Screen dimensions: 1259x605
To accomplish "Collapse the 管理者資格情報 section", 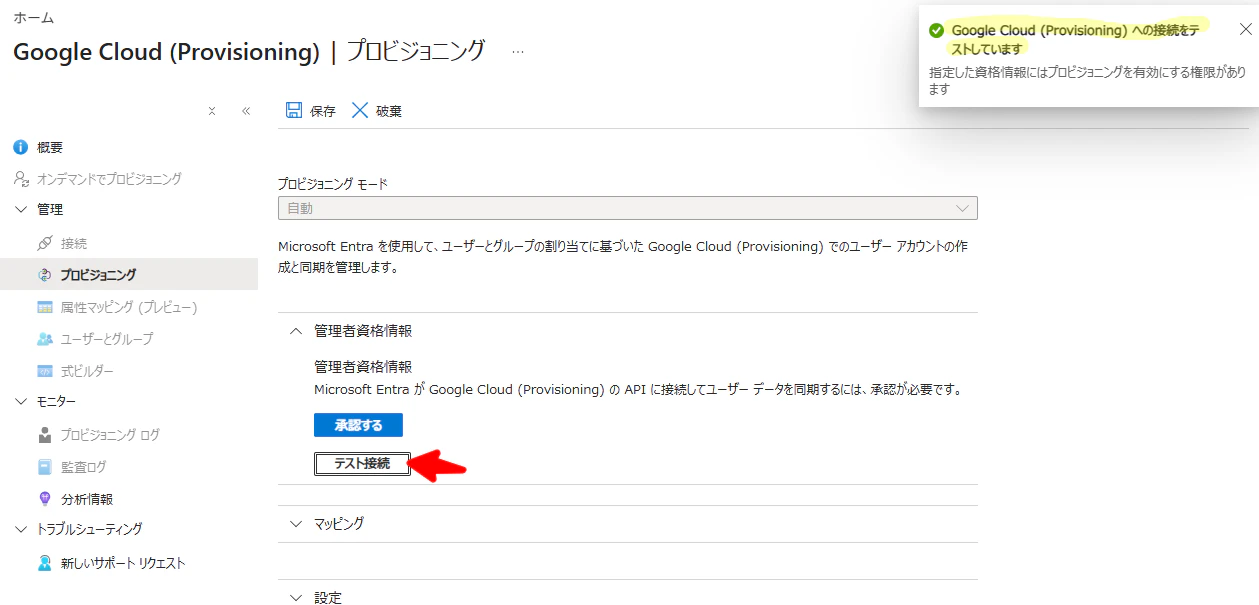I will (295, 331).
